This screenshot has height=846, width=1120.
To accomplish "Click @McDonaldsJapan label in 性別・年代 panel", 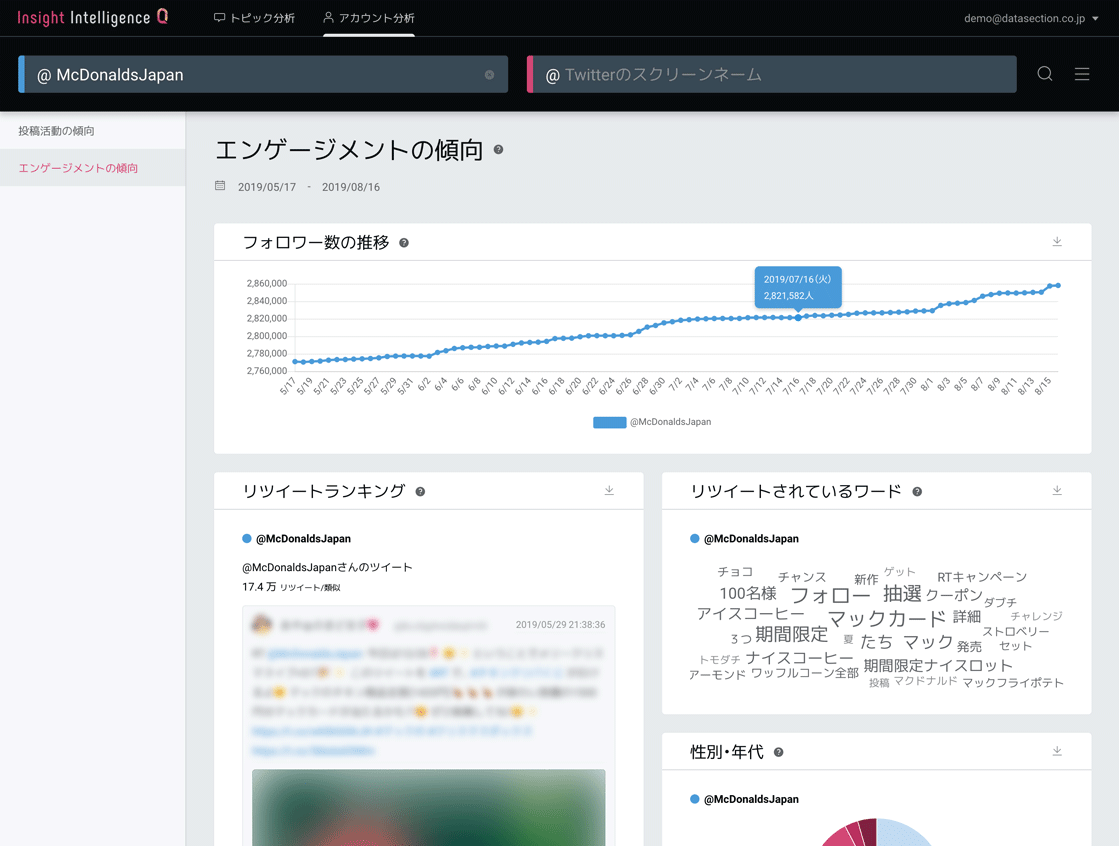I will (751, 800).
